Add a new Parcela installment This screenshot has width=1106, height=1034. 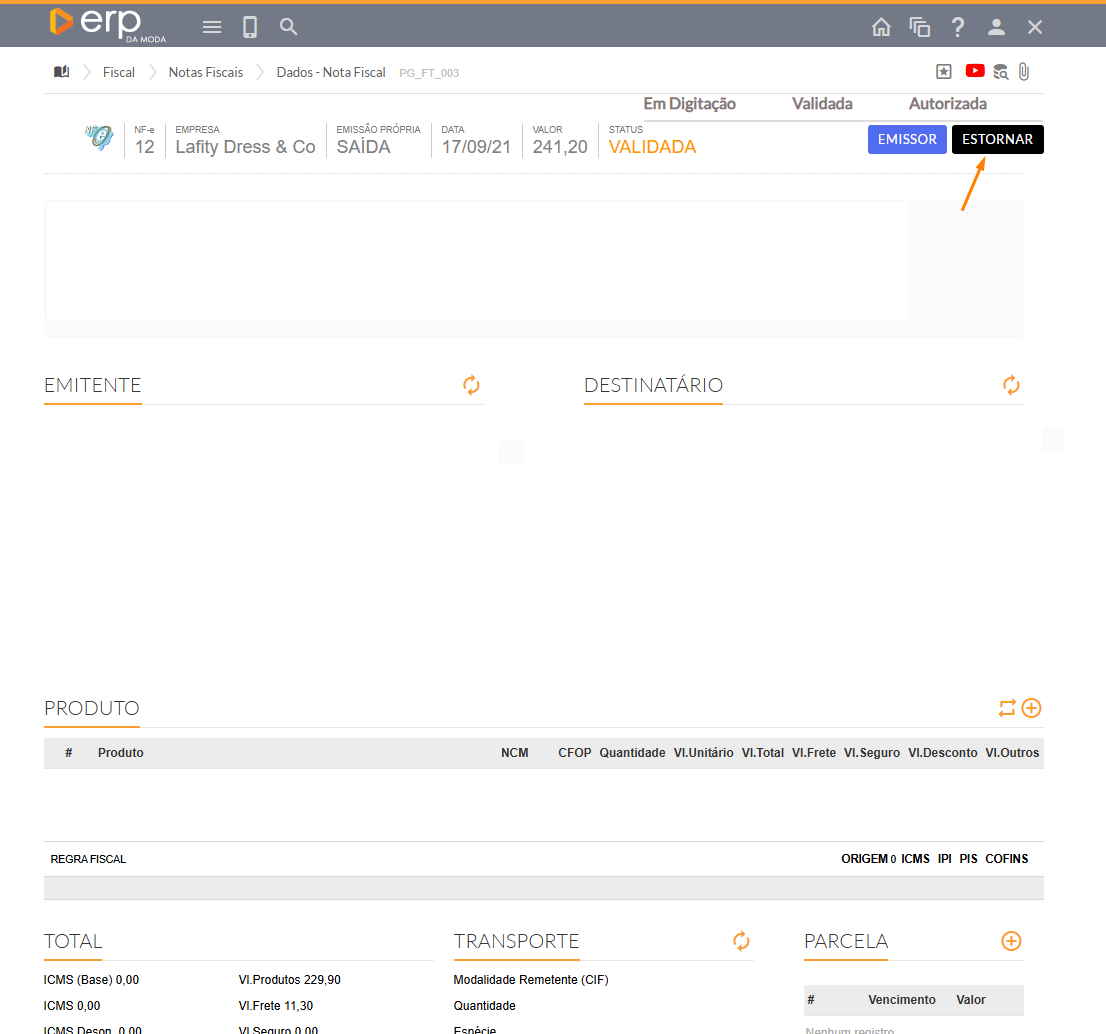pyautogui.click(x=1011, y=941)
